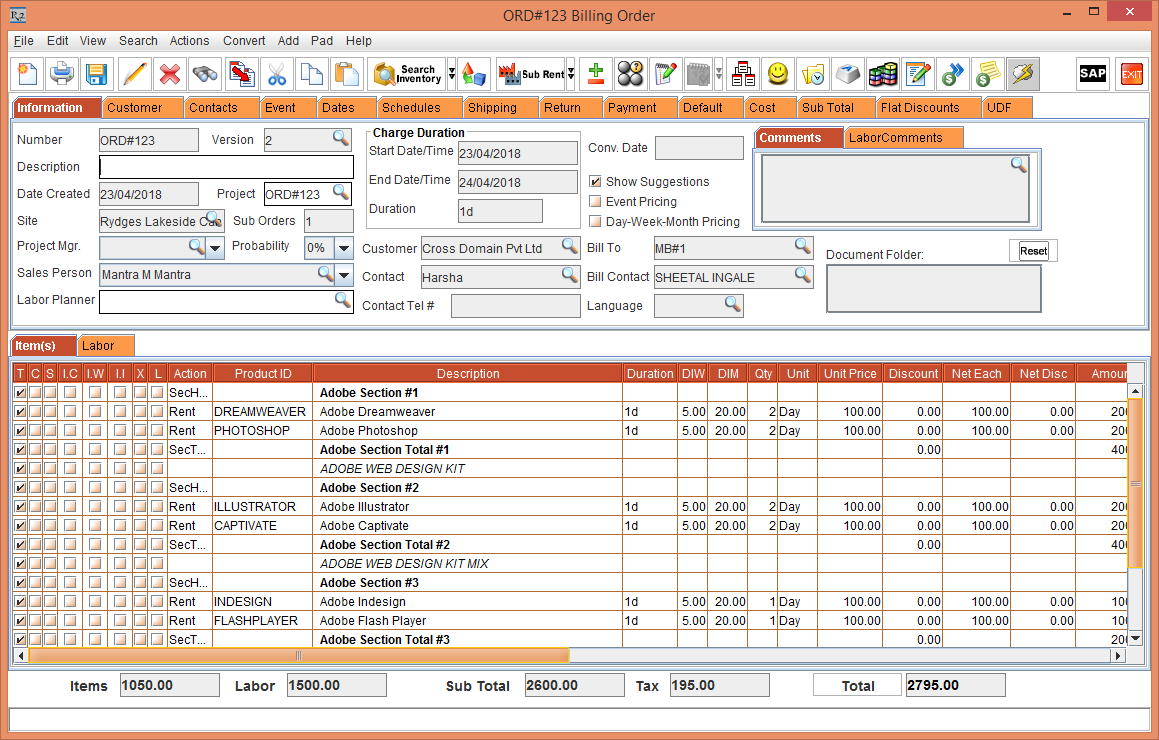The image size is (1159, 740).
Task: Click the floppy disk save icon
Action: [x=96, y=74]
